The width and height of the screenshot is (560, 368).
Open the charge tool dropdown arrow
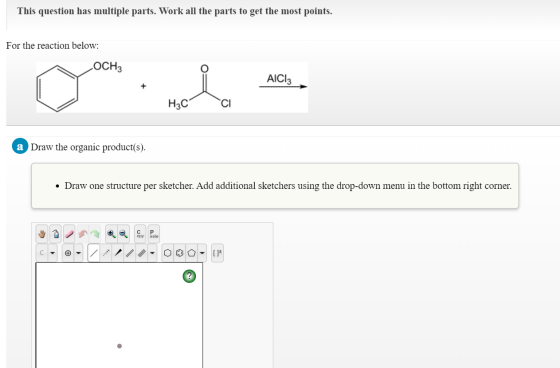coord(79,253)
